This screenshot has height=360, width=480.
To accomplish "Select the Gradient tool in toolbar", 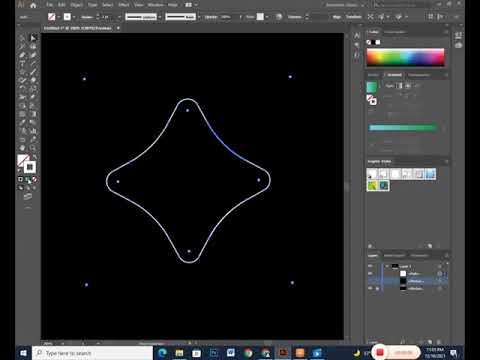I will point(33,114).
